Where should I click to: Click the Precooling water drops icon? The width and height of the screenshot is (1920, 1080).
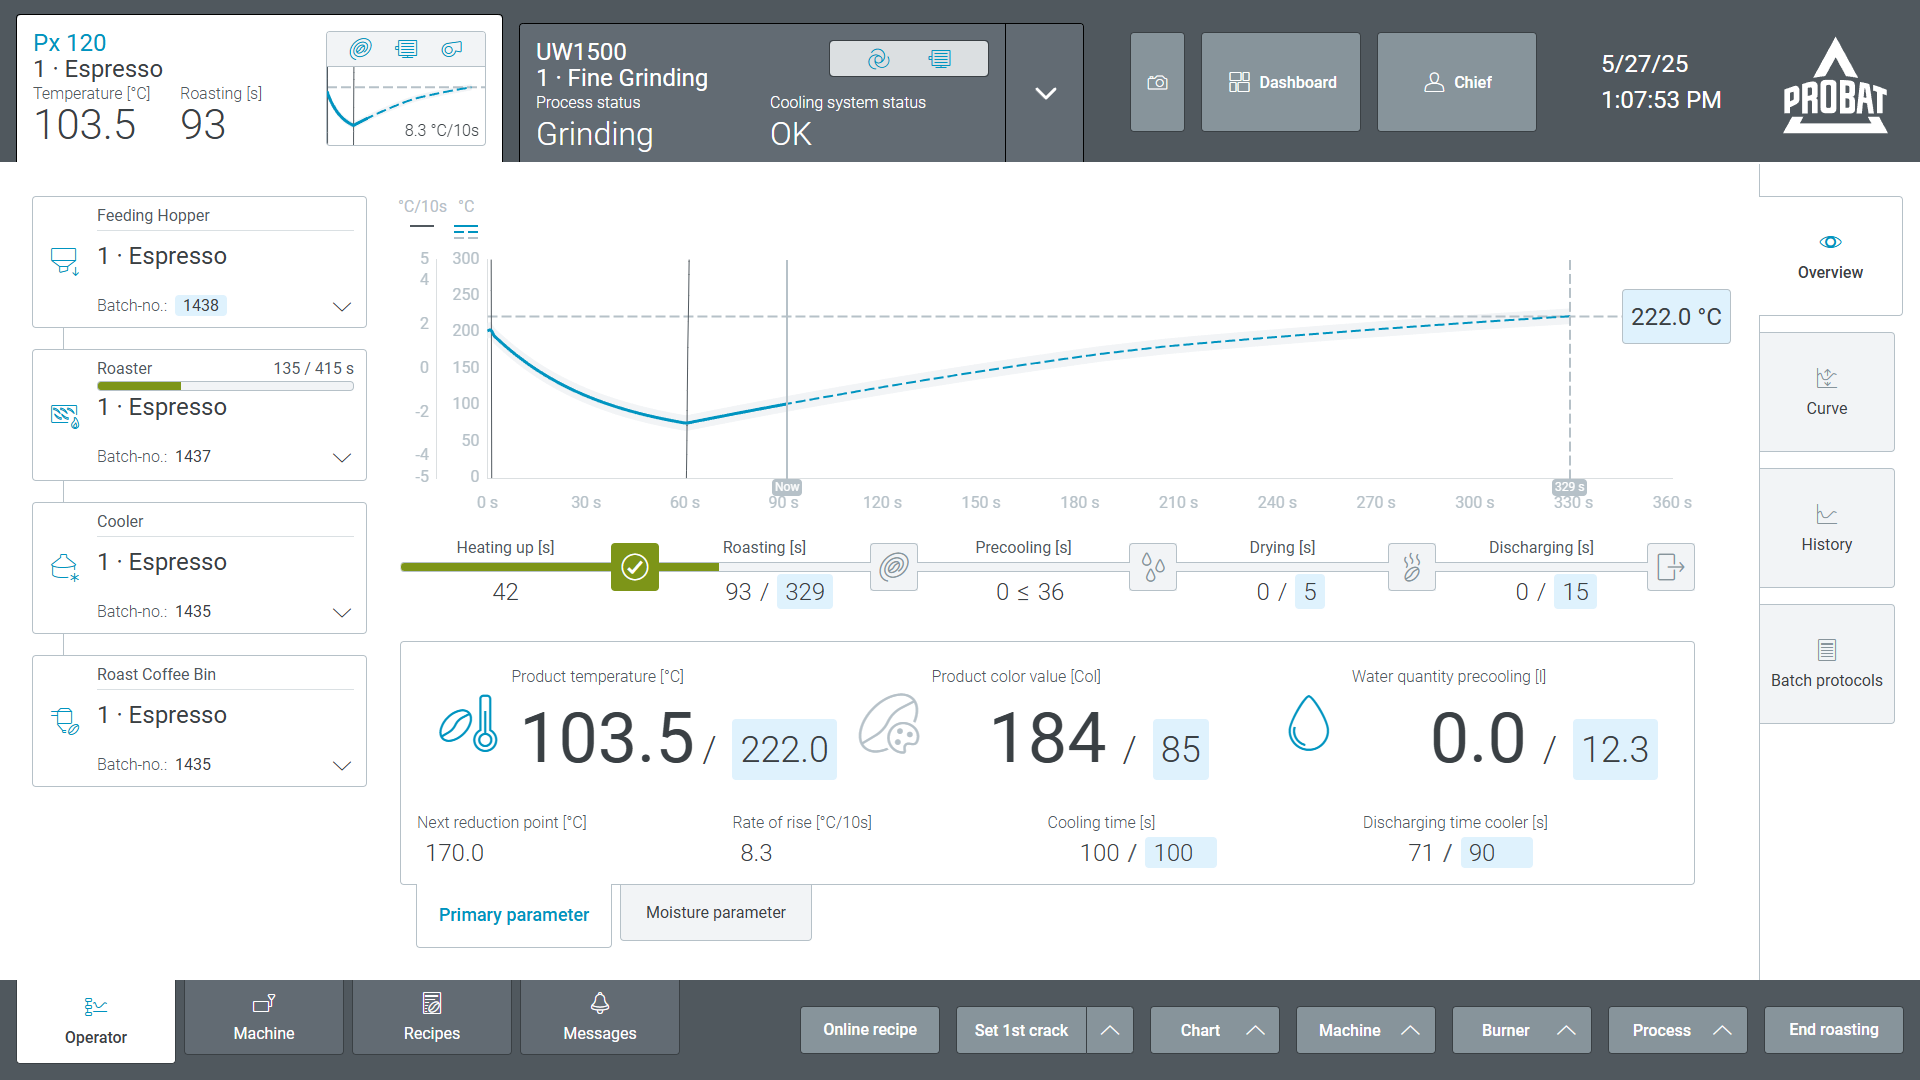coord(1153,567)
